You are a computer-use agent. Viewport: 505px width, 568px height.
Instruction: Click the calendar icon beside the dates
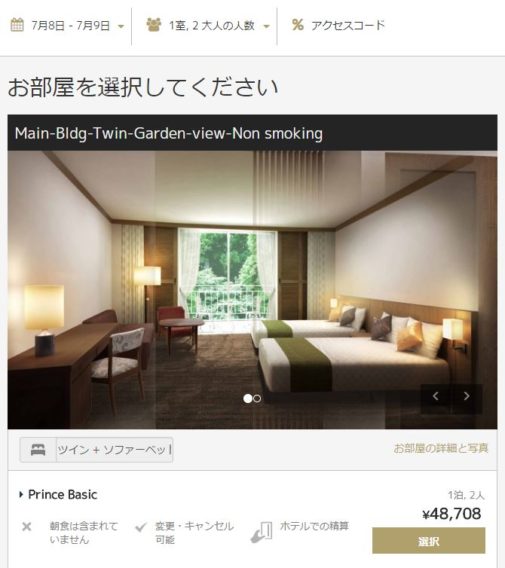pos(17,25)
